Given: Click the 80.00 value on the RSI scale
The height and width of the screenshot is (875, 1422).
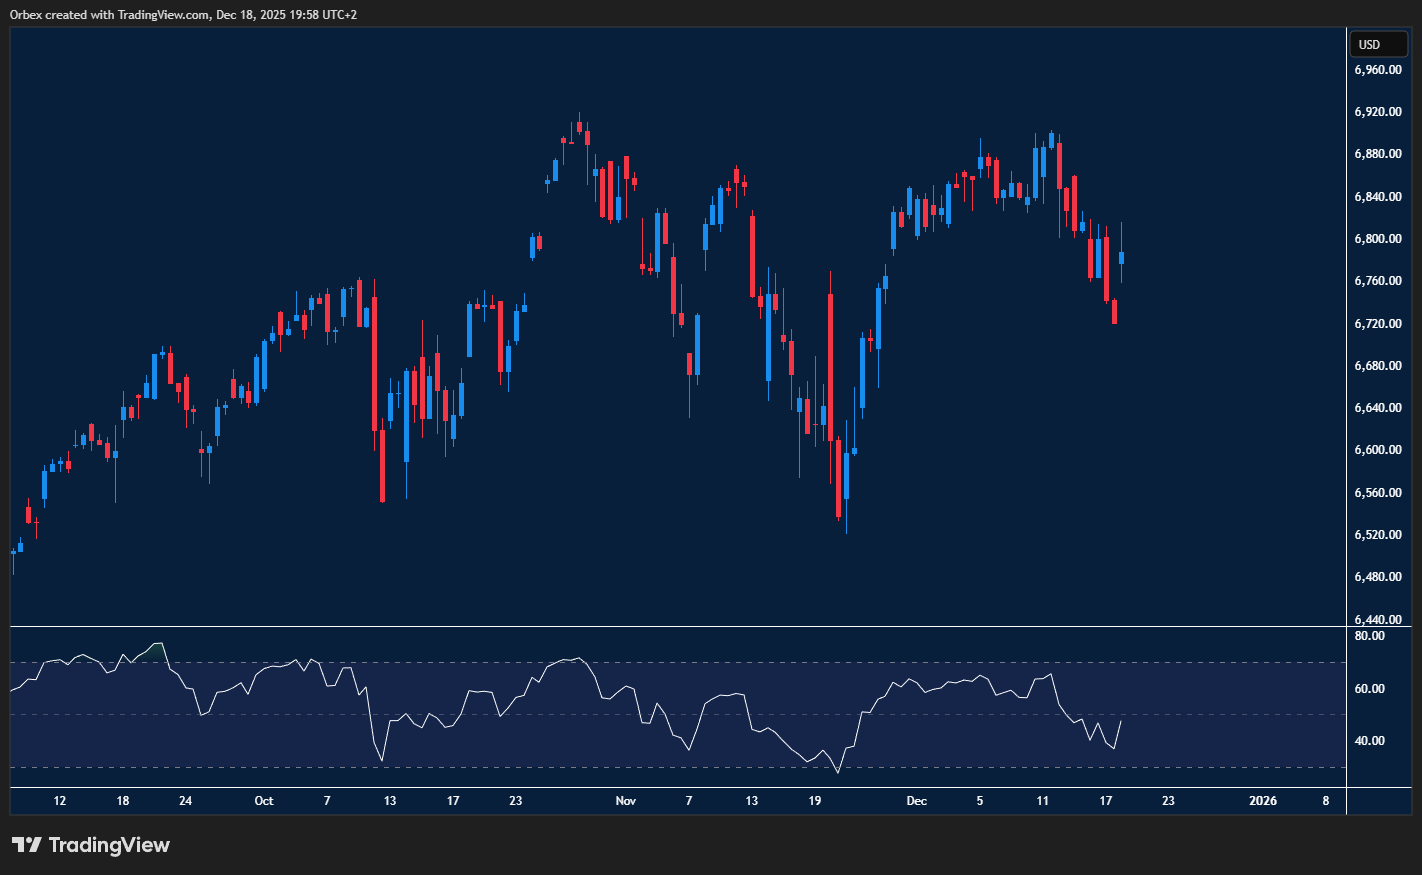Looking at the screenshot, I should tap(1368, 635).
